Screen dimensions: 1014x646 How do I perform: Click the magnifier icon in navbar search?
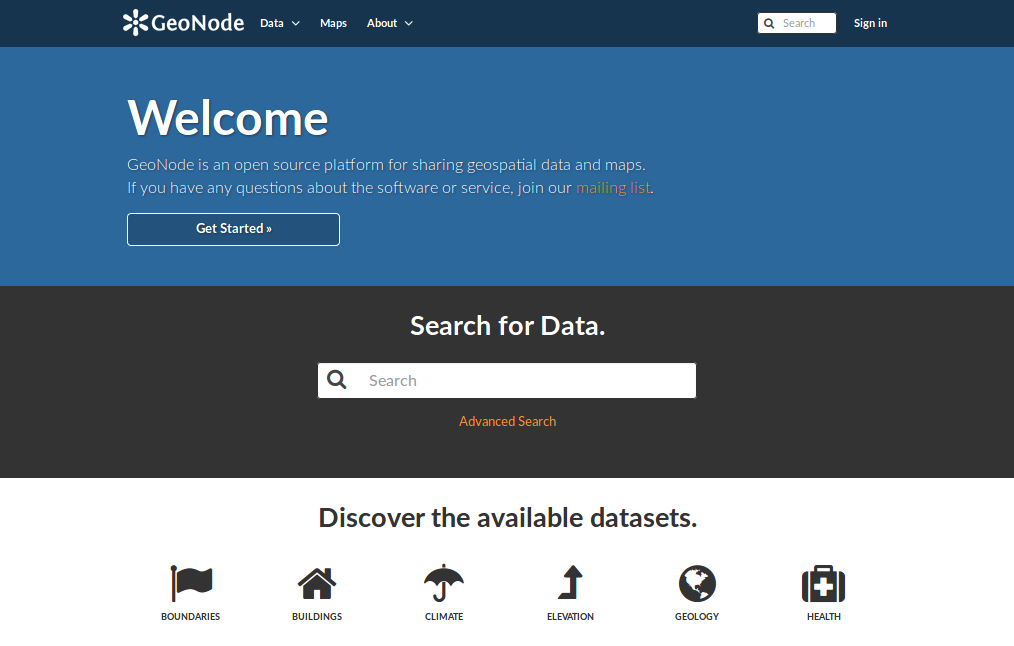[769, 23]
